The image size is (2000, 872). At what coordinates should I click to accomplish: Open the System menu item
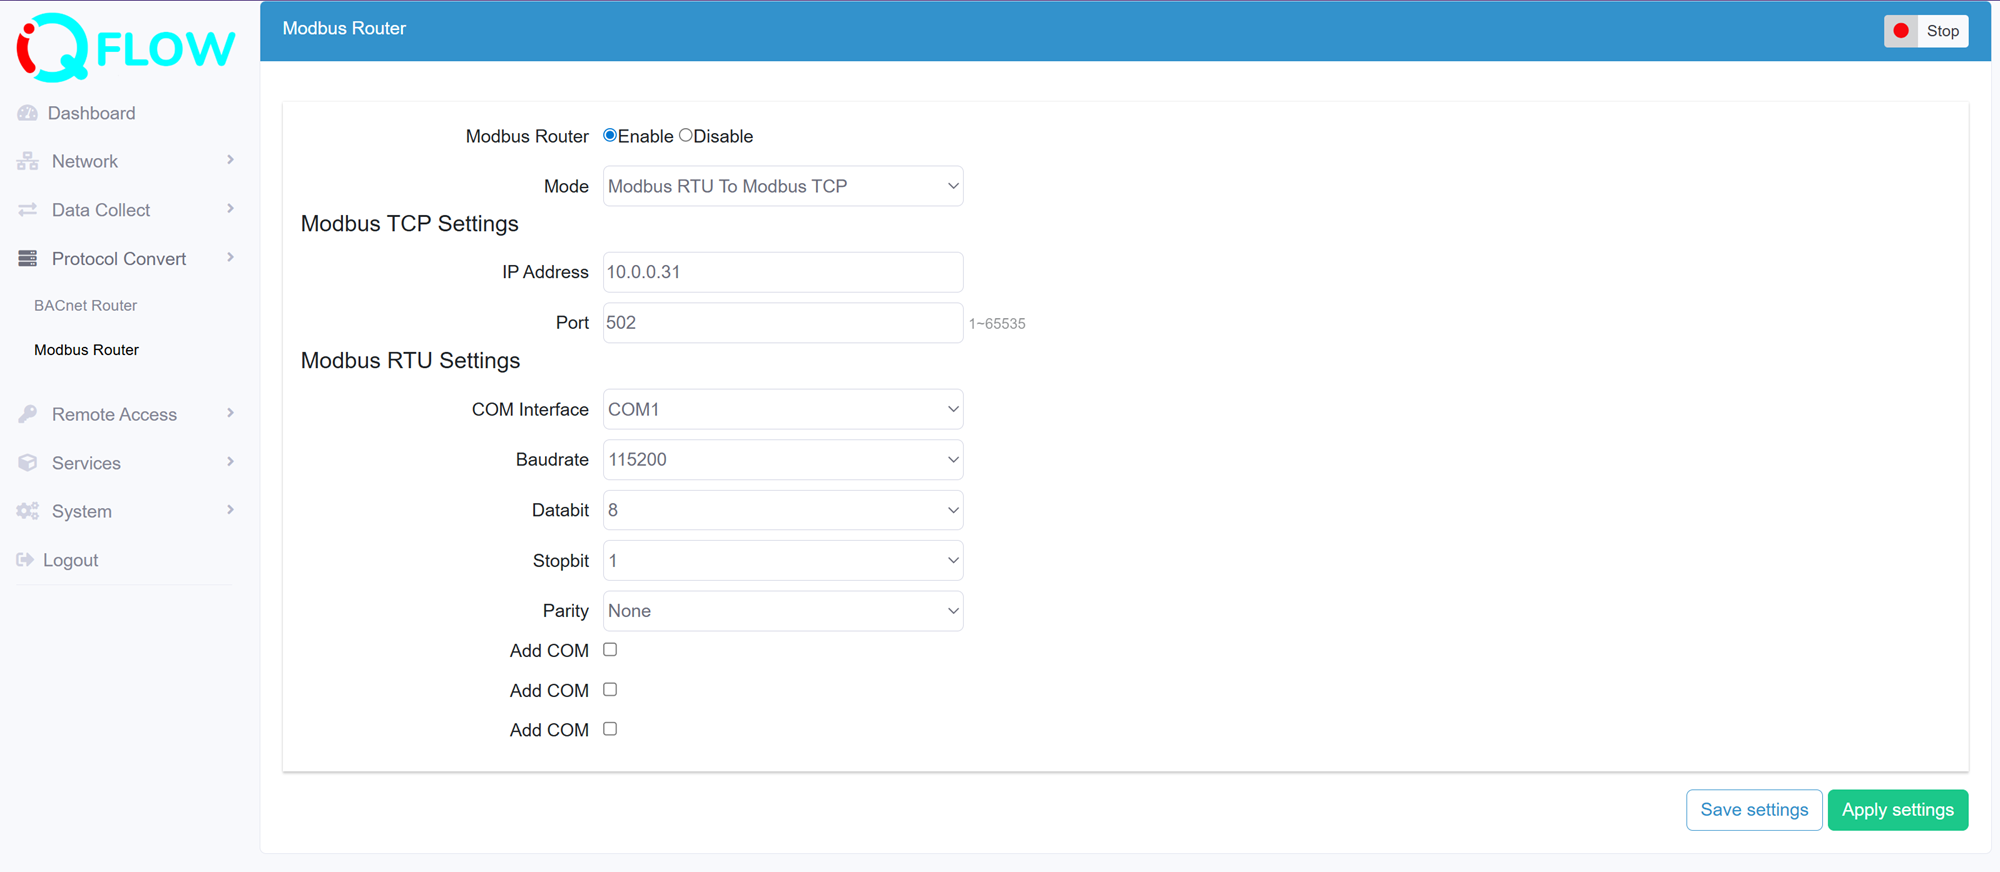[x=81, y=511]
